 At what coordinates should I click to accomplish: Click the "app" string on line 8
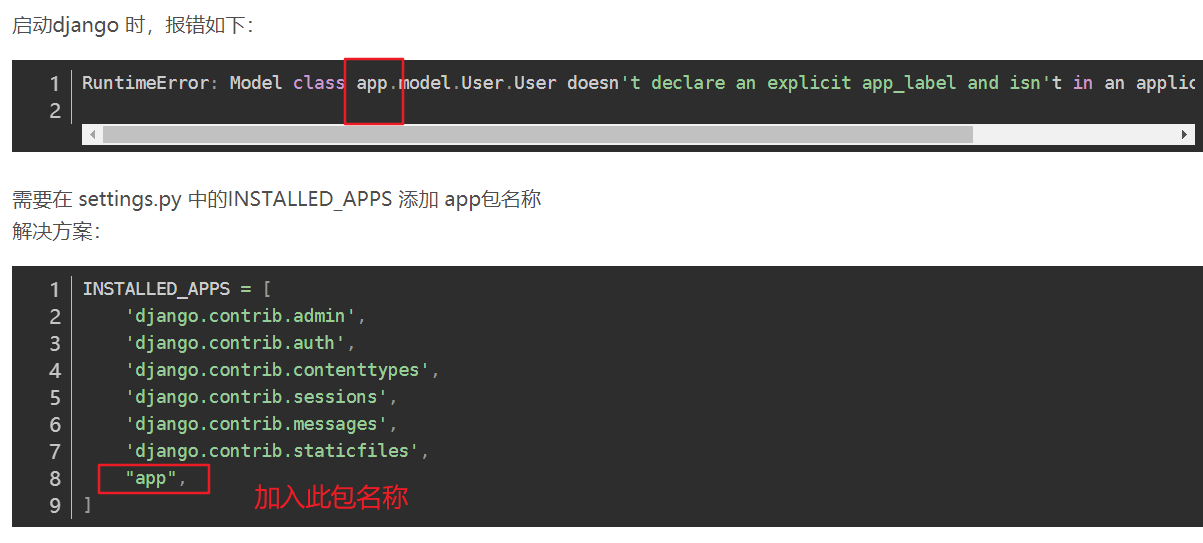(x=150, y=478)
